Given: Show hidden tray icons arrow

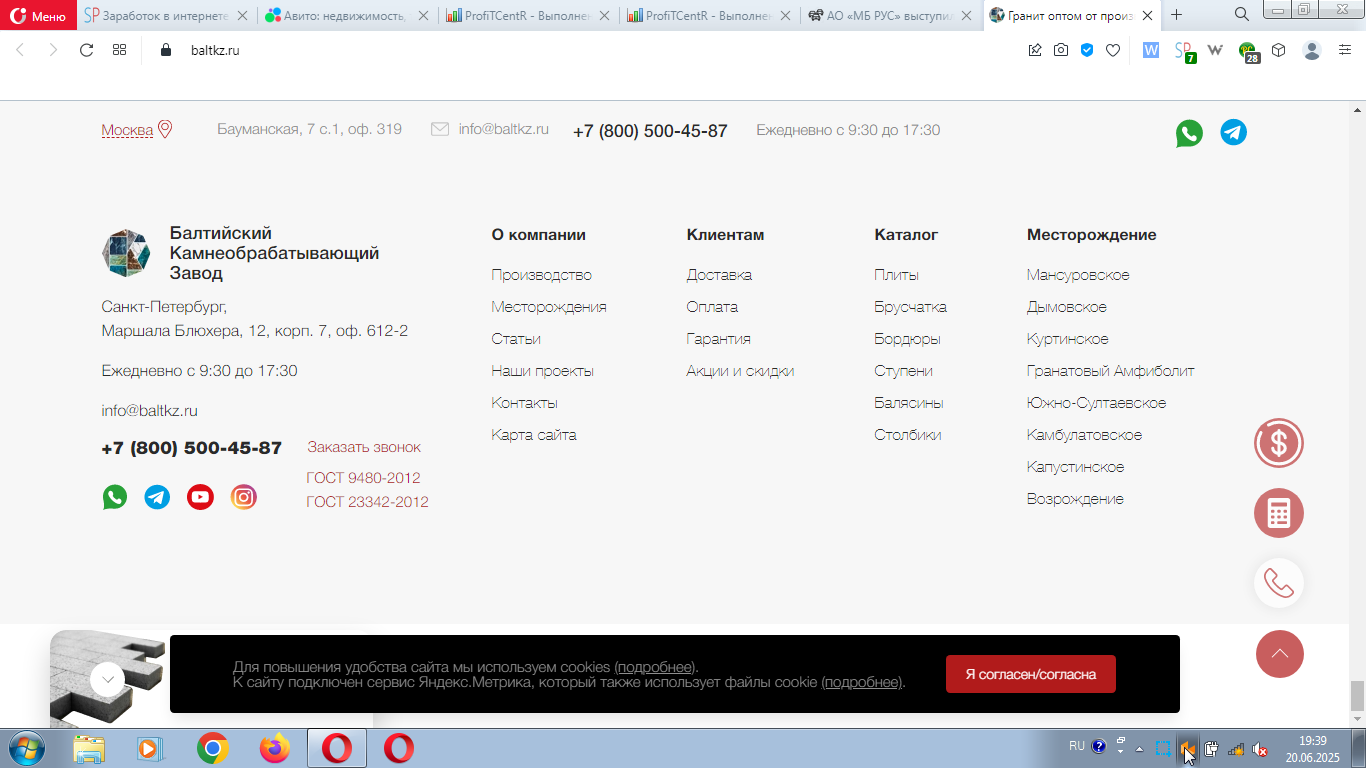Looking at the screenshot, I should (x=1139, y=747).
